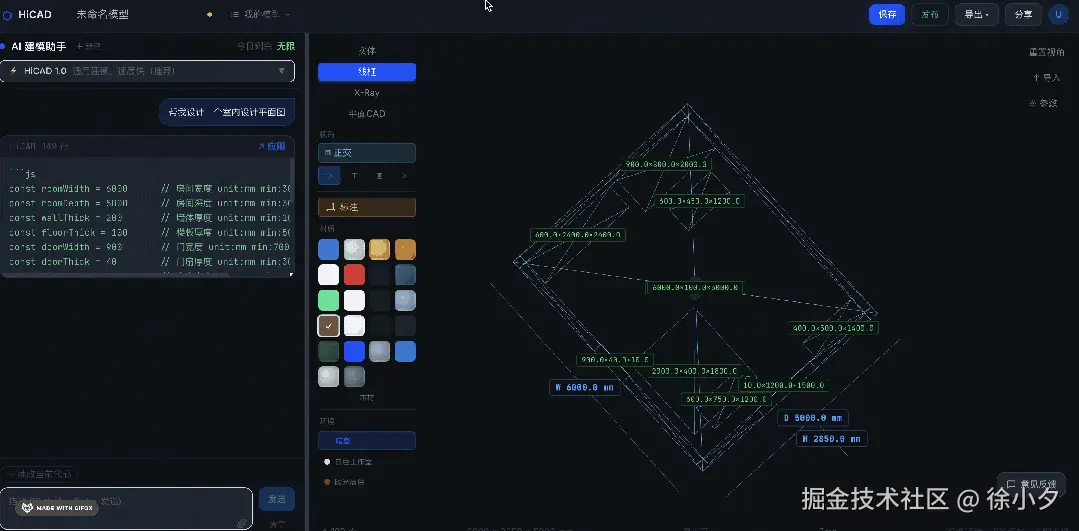
Task: Pick the dark green swatch in the fifth row
Action: [328, 351]
